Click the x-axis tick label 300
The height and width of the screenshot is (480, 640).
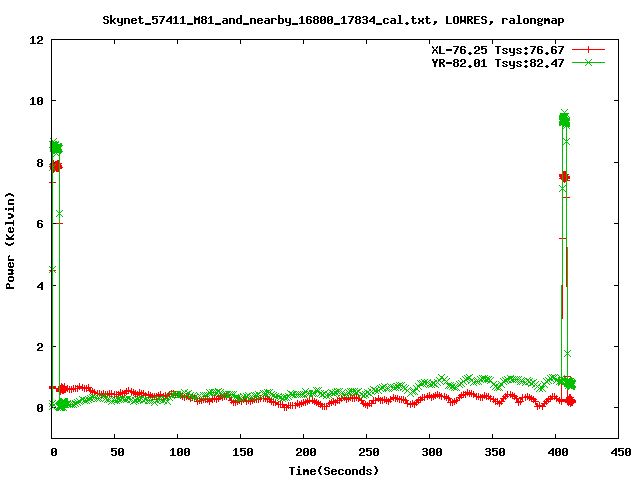pos(432,452)
